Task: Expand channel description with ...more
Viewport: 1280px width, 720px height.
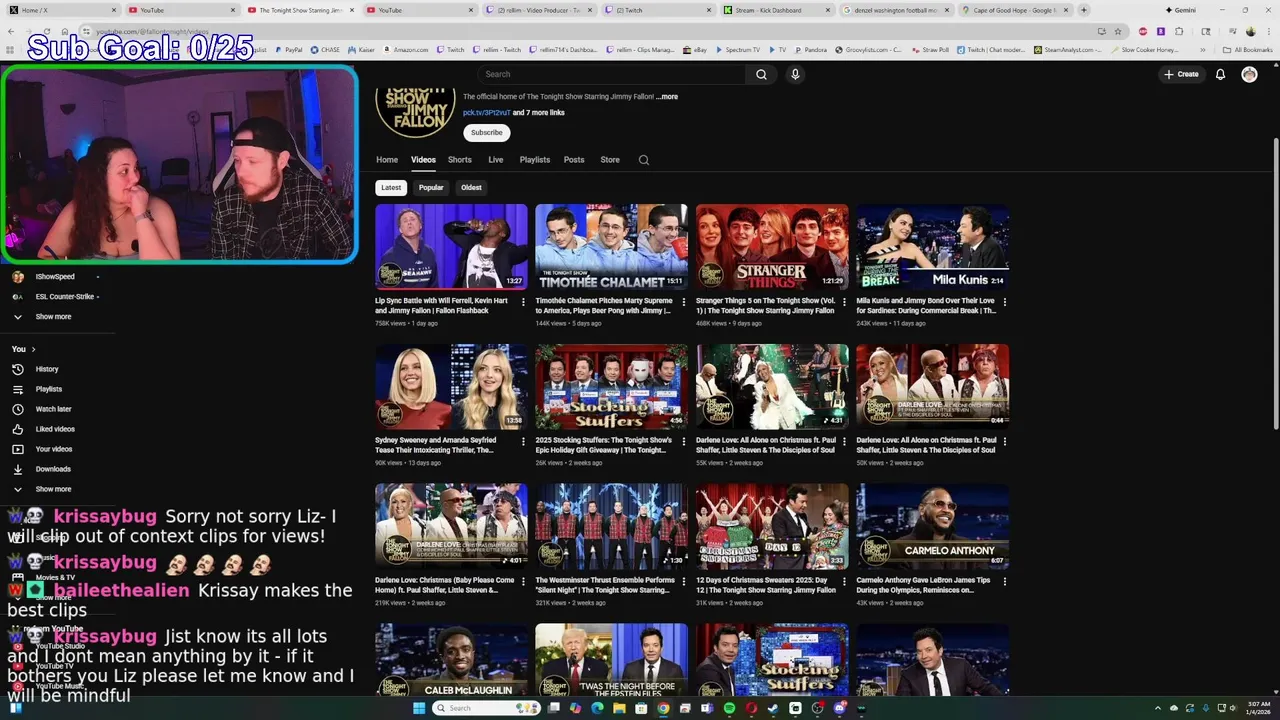Action: (667, 97)
